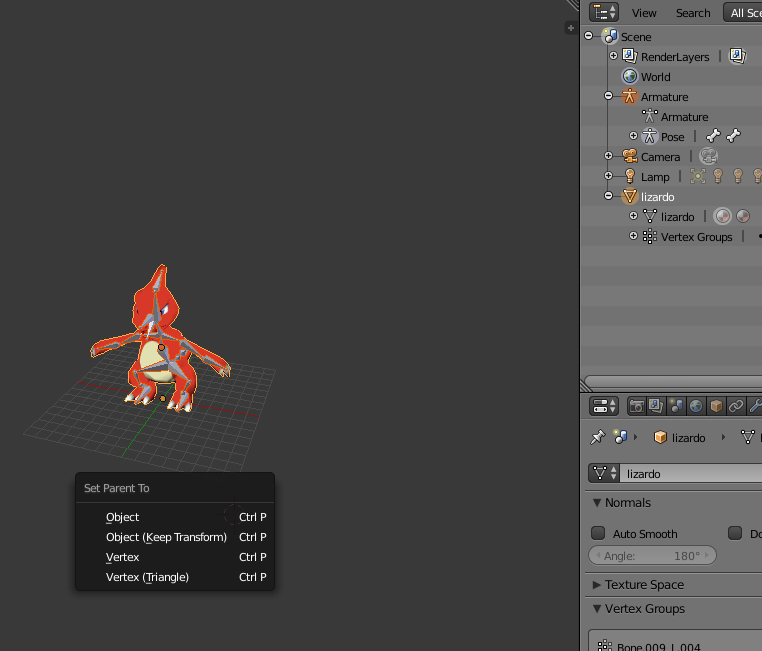Screen dimensions: 762x651
Task: Open the All Scenes display mode dropdown
Action: 744,13
